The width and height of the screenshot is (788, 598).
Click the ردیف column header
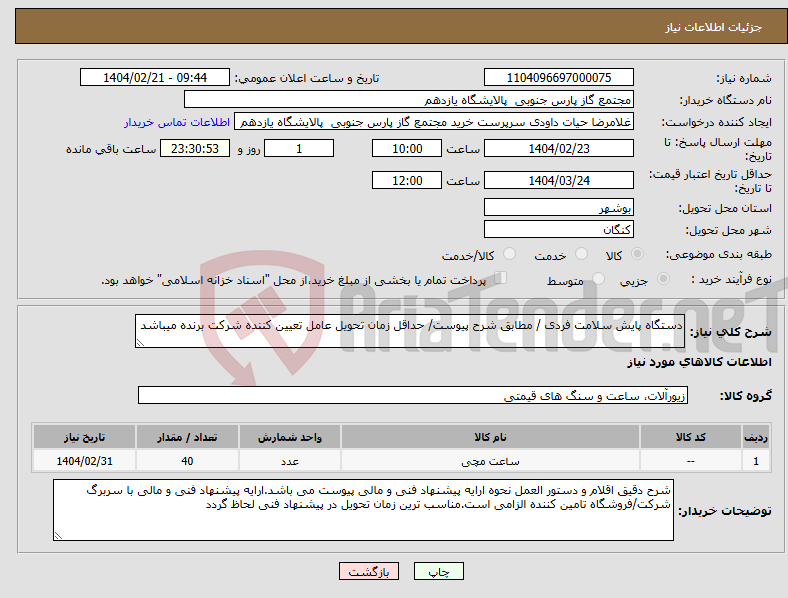pyautogui.click(x=756, y=437)
